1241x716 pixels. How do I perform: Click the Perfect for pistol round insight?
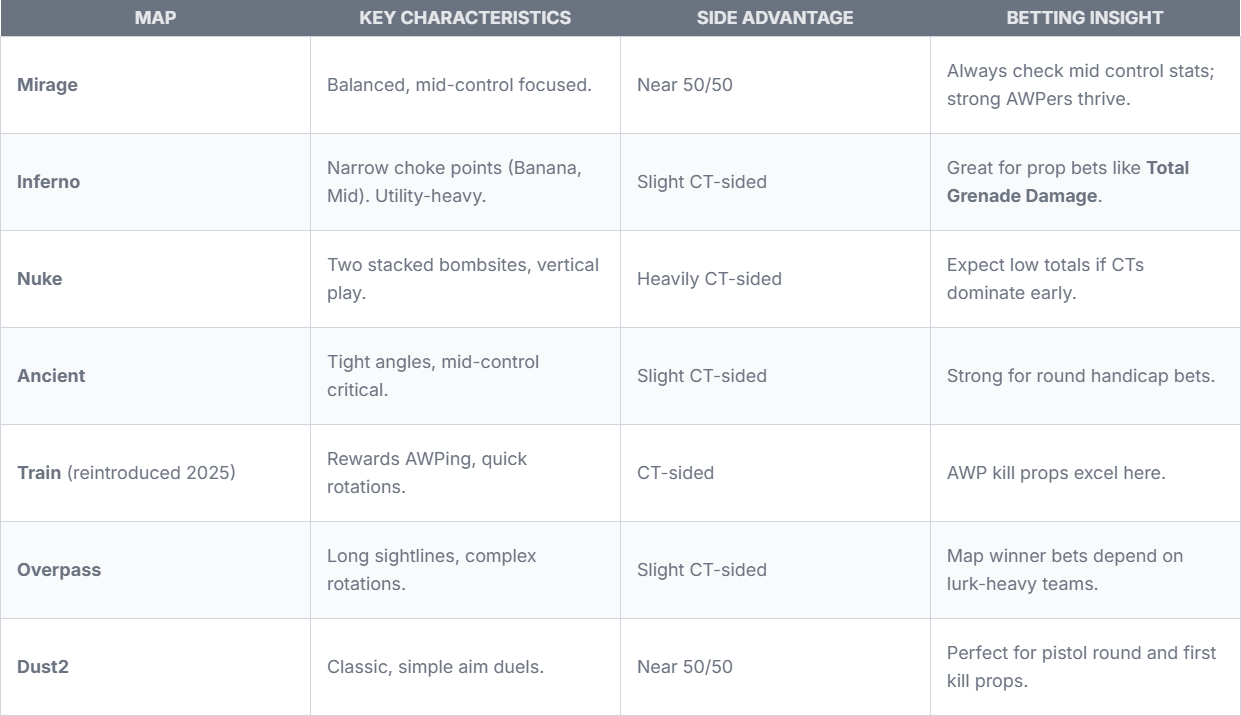click(x=1081, y=667)
